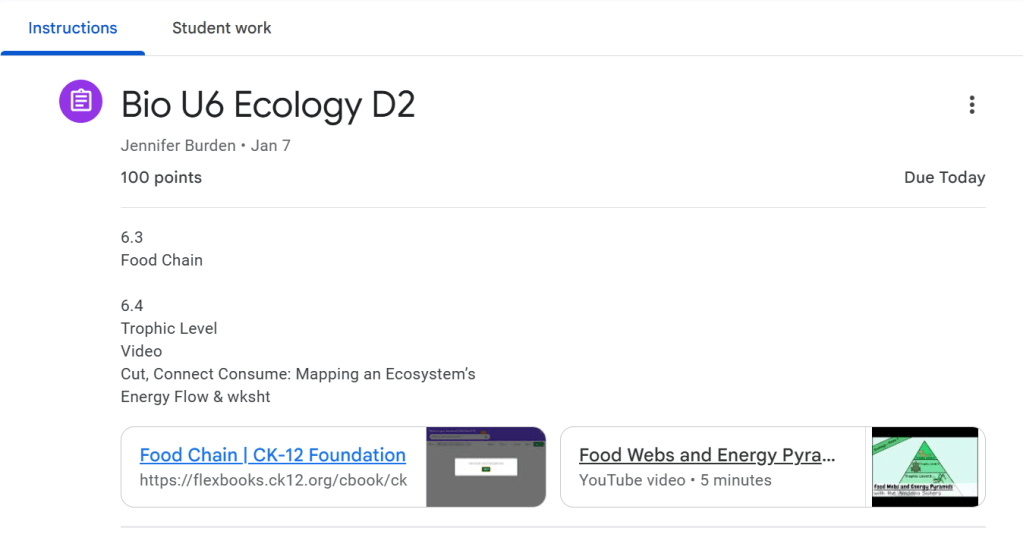This screenshot has width=1023, height=547.
Task: Click the Bio U6 Ecology D2 title
Action: click(267, 104)
